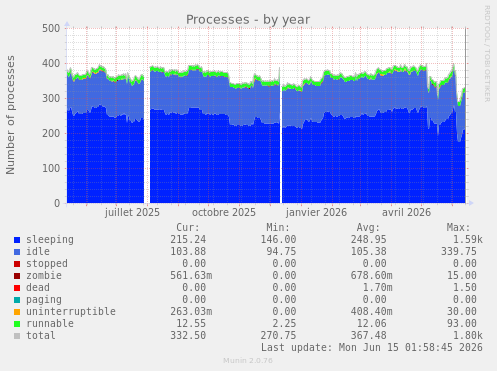Viewport: 497px width, 371px height.
Task: Click the 'Last update' timestamp text
Action: click(372, 348)
